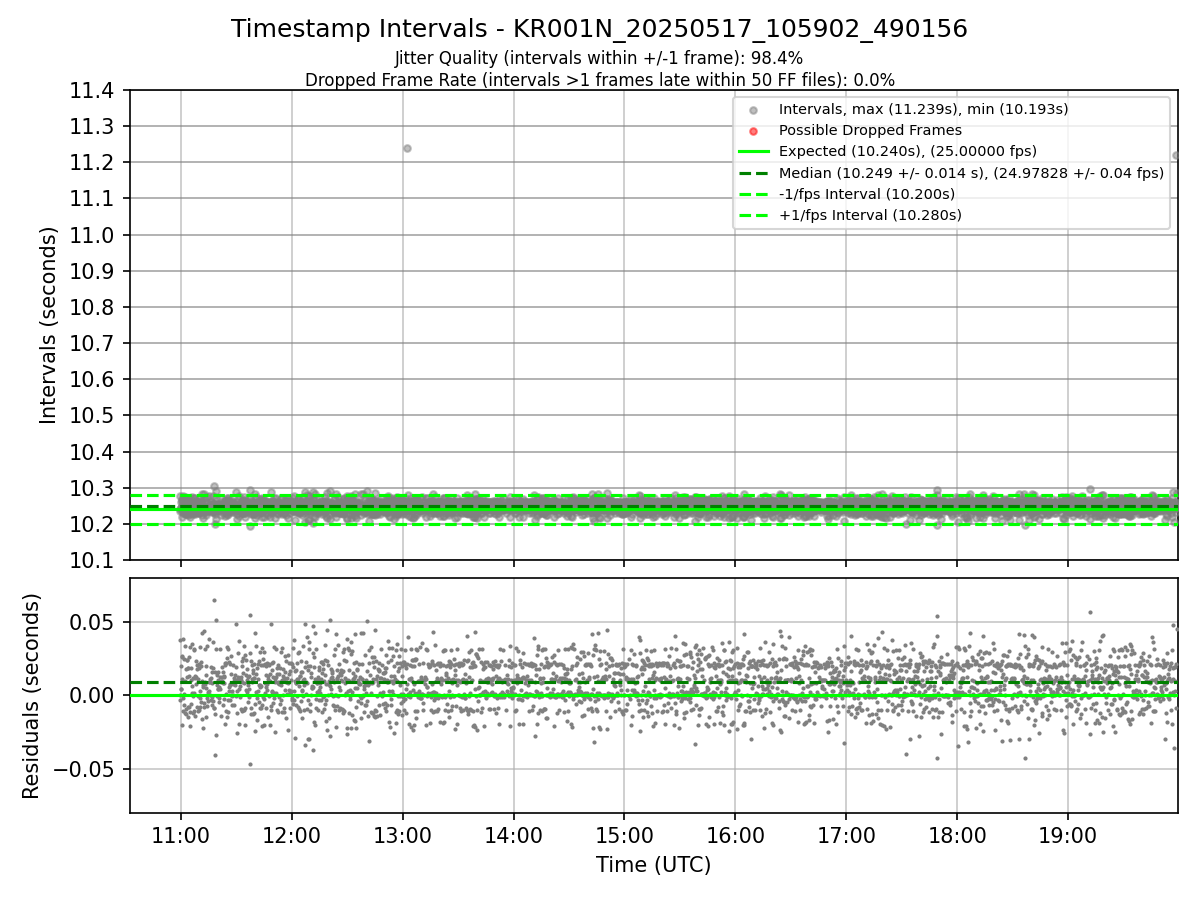1200x900 pixels.
Task: Click the outlier data point near 13:00 at 11.24s
Action: pos(407,148)
